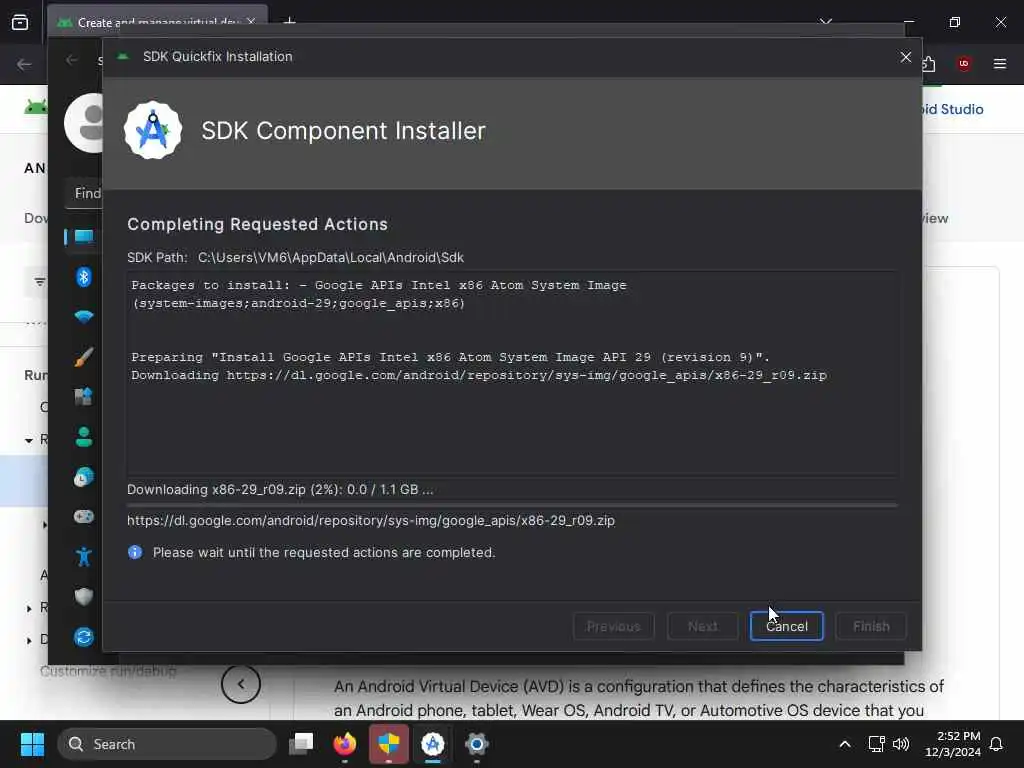1024x768 pixels.
Task: Click the round collapse-sidebar chevron button on page
Action: click(x=240, y=684)
